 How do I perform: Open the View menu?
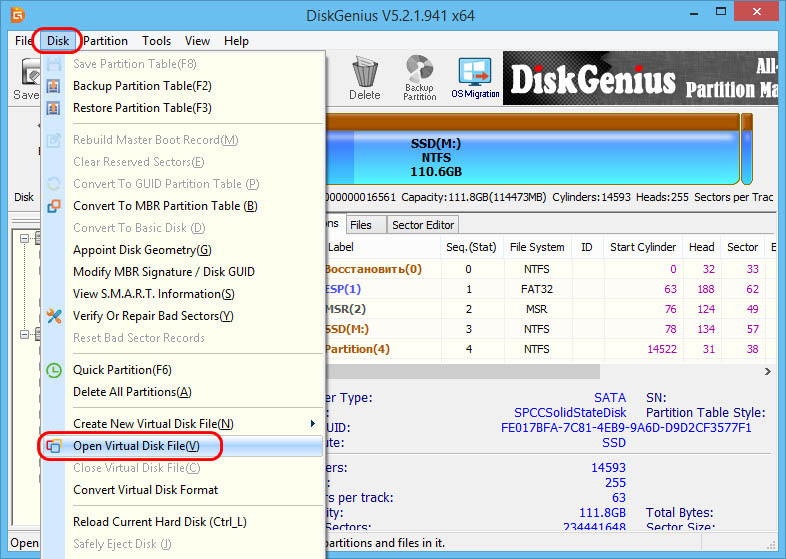click(197, 41)
